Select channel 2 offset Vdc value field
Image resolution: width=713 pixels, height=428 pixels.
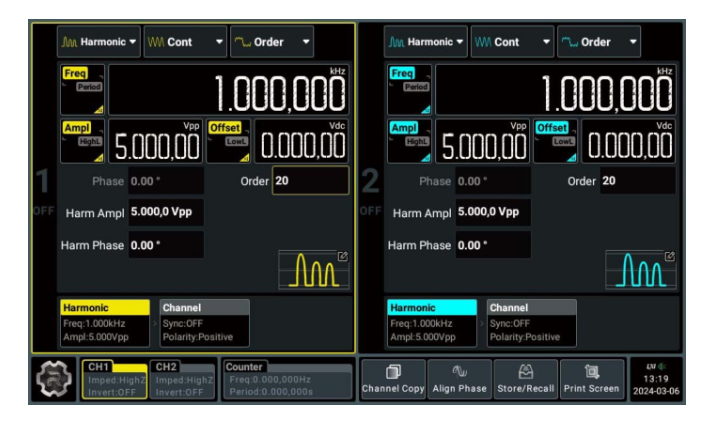coord(628,141)
